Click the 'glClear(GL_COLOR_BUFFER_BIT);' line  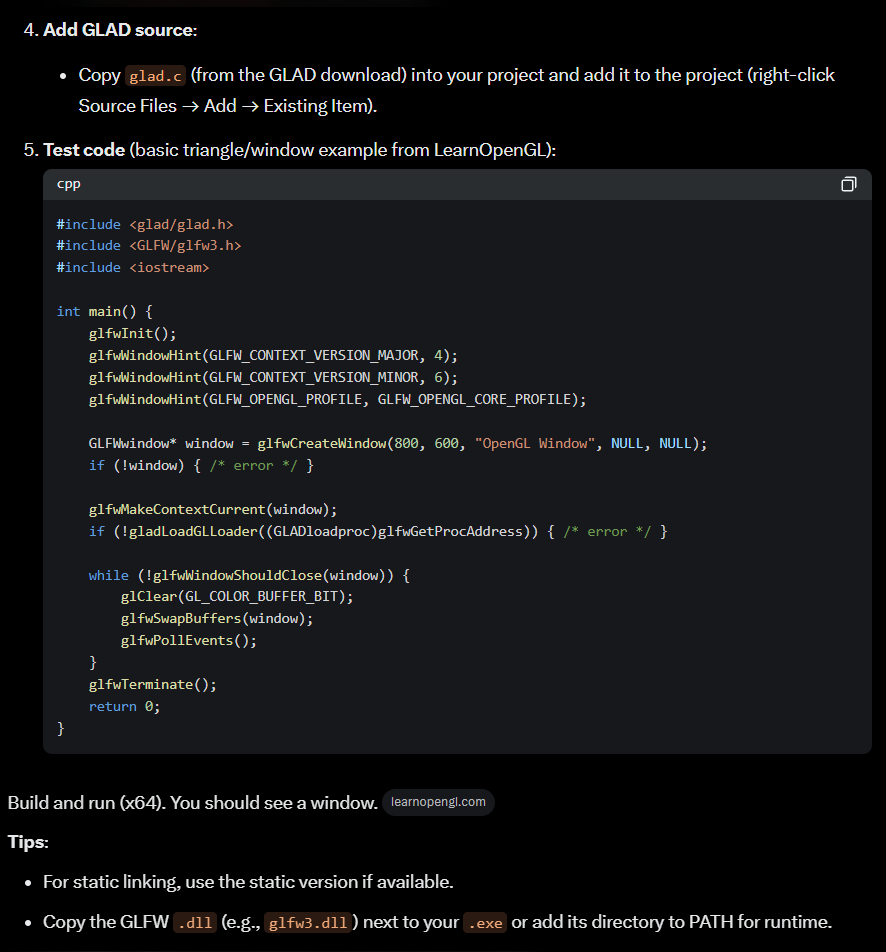(237, 596)
